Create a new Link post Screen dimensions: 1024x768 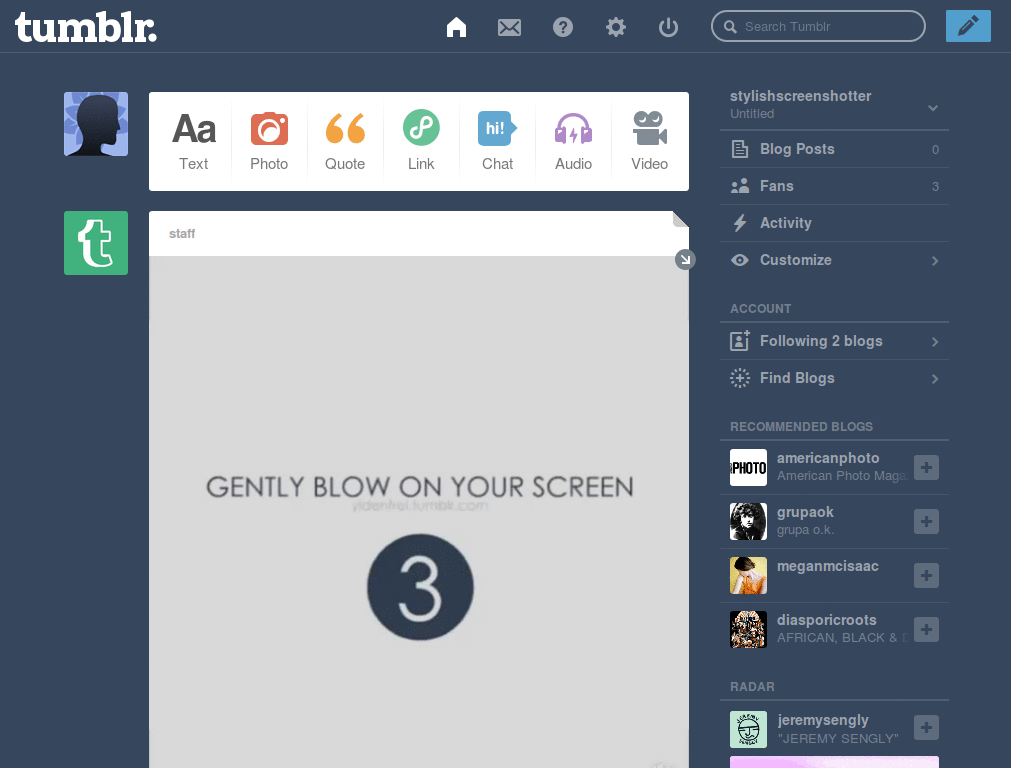click(421, 141)
